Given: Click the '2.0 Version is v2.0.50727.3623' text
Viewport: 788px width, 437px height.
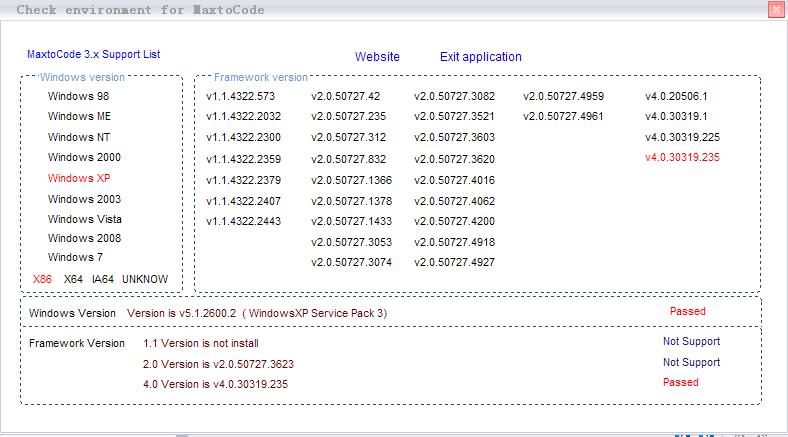Looking at the screenshot, I should 218,364.
